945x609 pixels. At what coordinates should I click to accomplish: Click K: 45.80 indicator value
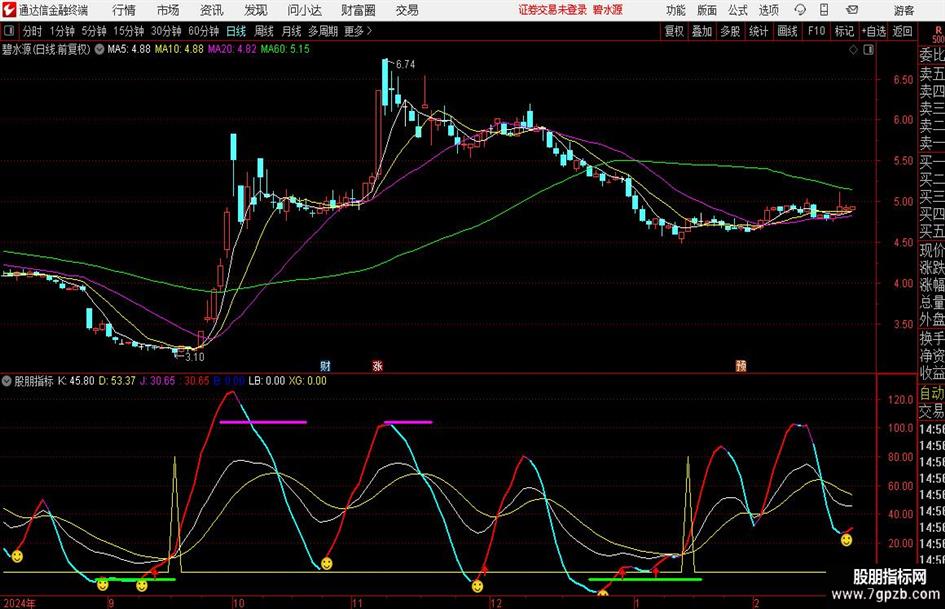pyautogui.click(x=76, y=381)
